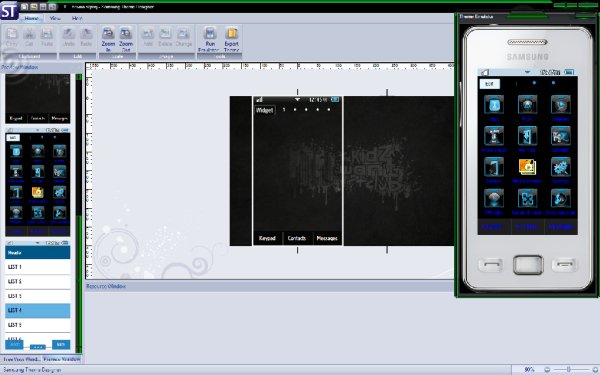Click the Paste icon in the ribbon
Screen dimensions: 600x375
47,37
